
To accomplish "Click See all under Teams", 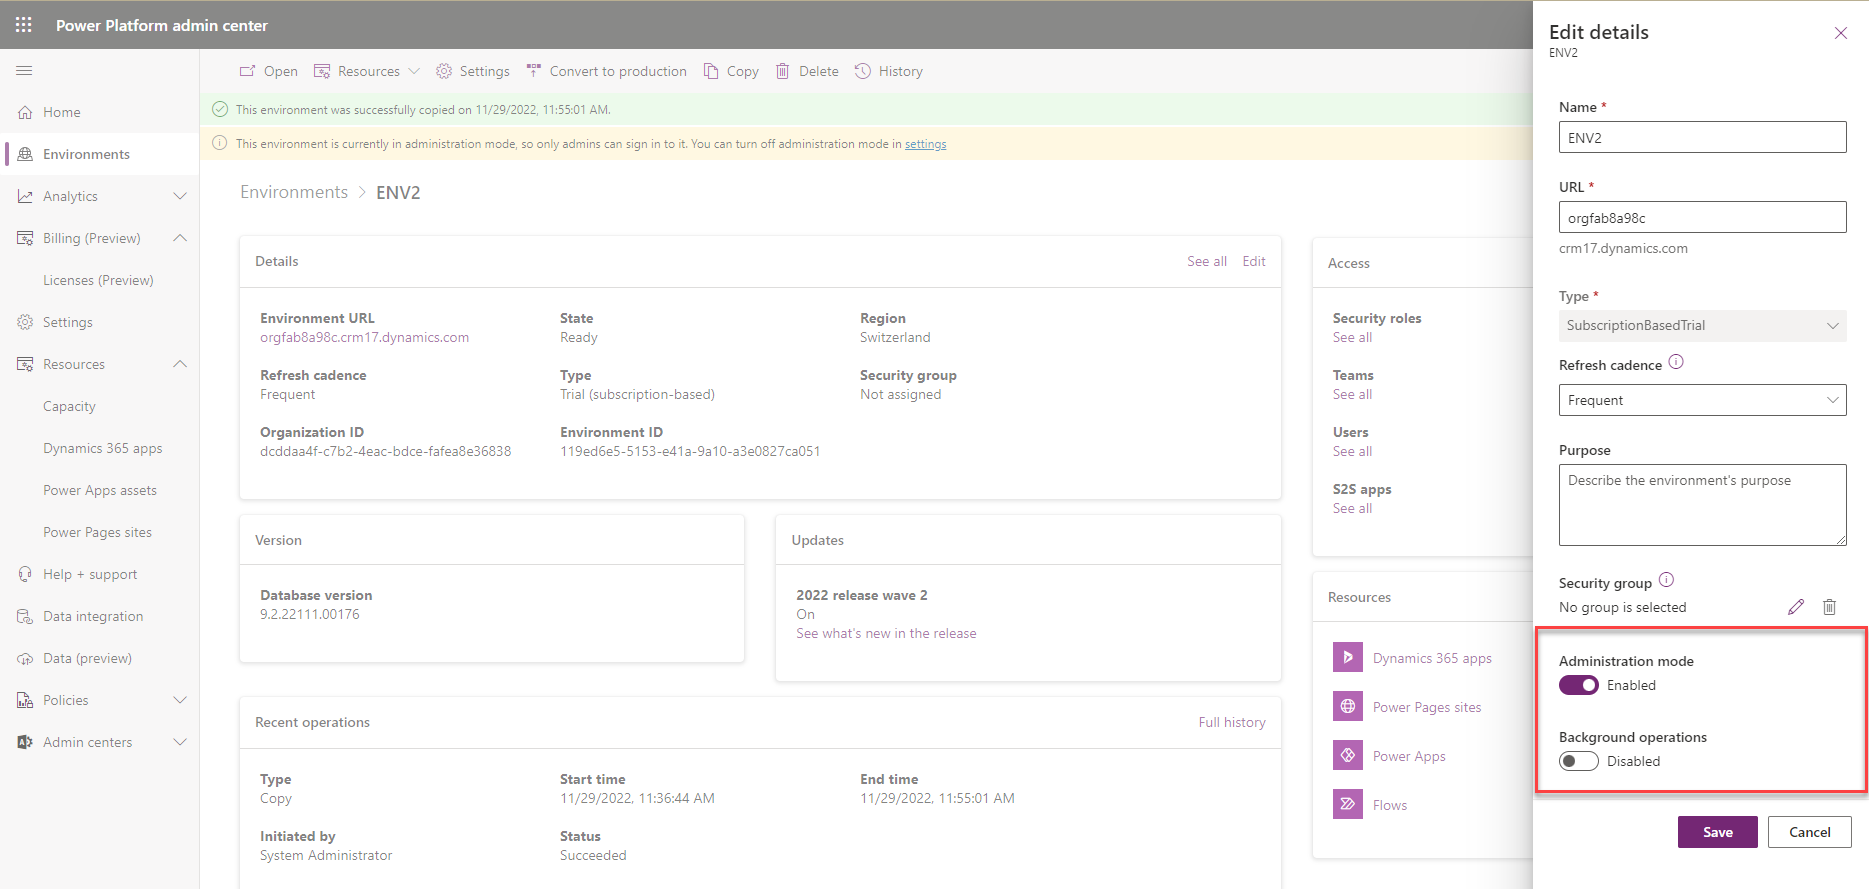I will (x=1352, y=395).
